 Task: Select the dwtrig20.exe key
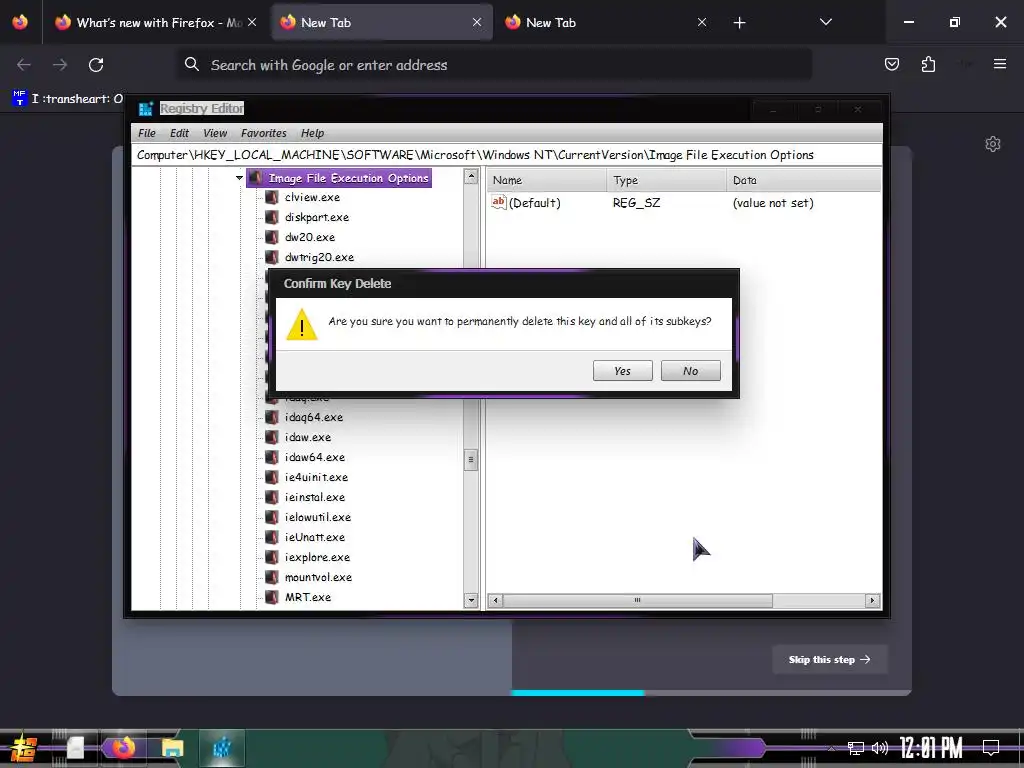coord(319,257)
